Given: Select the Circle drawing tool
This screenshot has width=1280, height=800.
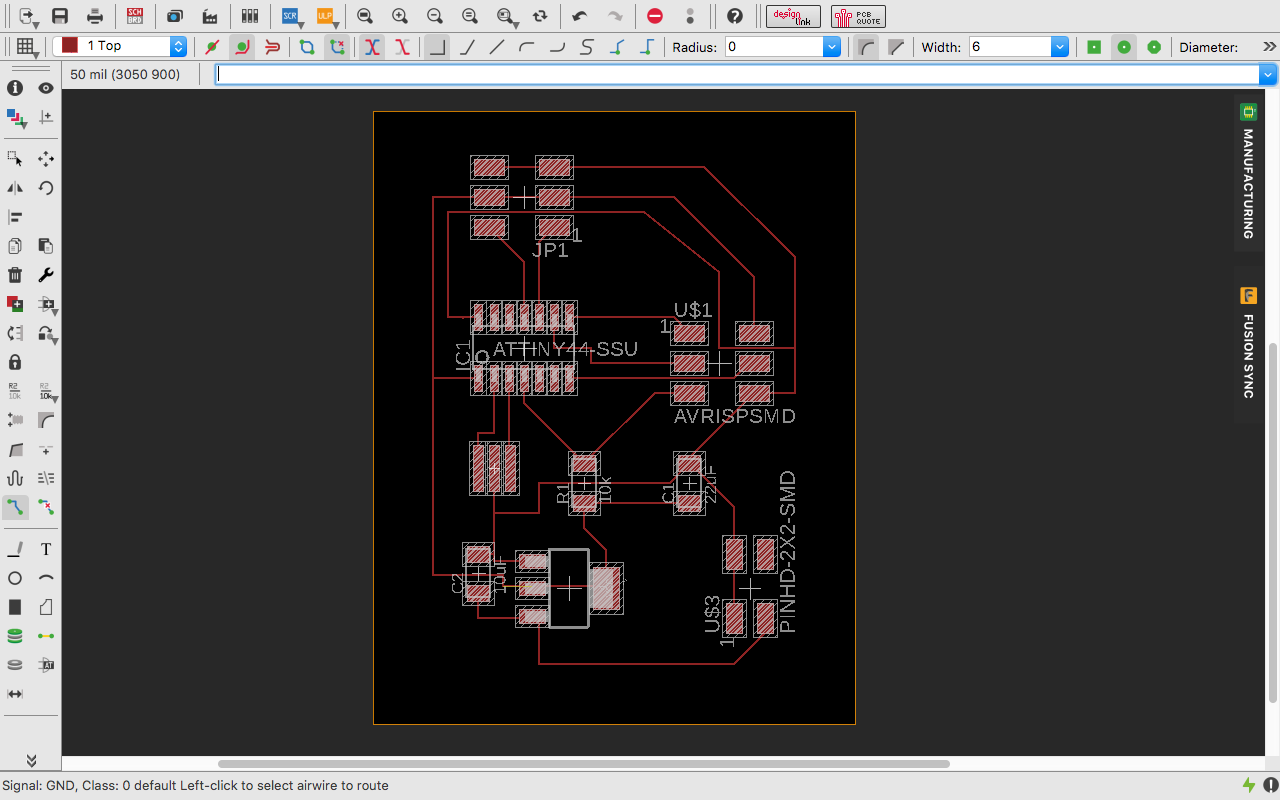Looking at the screenshot, I should coord(15,578).
